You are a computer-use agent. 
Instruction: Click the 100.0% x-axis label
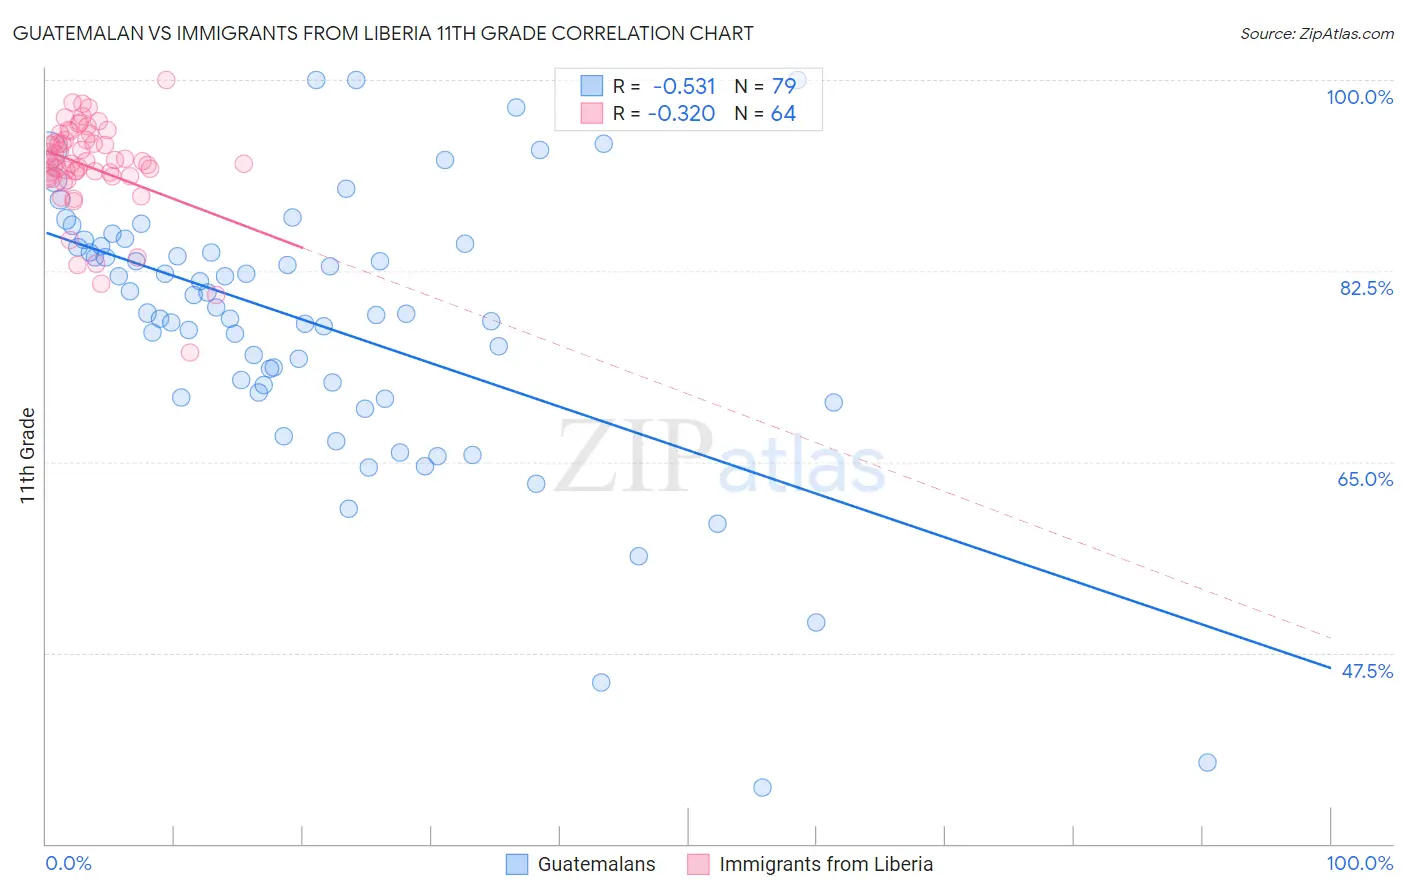(x=1360, y=863)
